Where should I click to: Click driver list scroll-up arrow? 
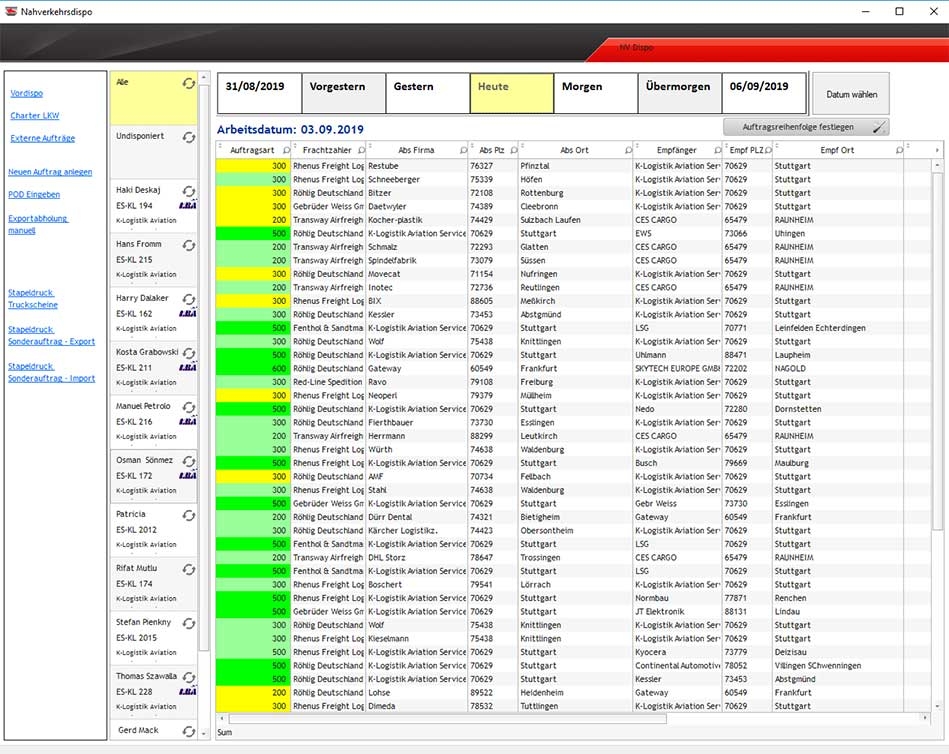point(204,78)
